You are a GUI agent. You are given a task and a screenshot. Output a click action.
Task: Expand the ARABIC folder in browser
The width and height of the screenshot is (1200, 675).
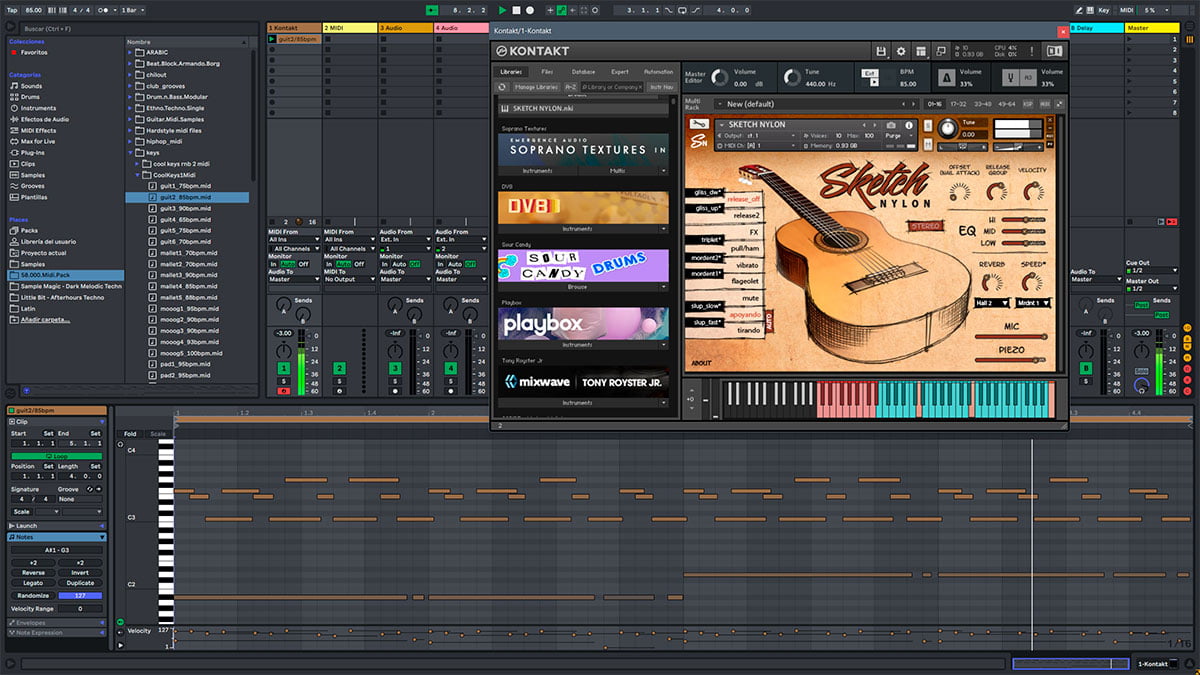click(x=130, y=51)
